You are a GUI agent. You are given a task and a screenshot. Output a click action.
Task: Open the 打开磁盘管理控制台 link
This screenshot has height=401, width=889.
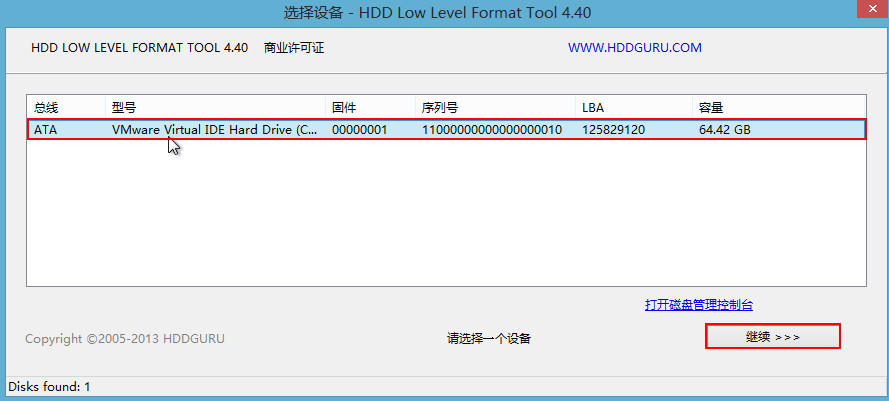pyautogui.click(x=698, y=305)
